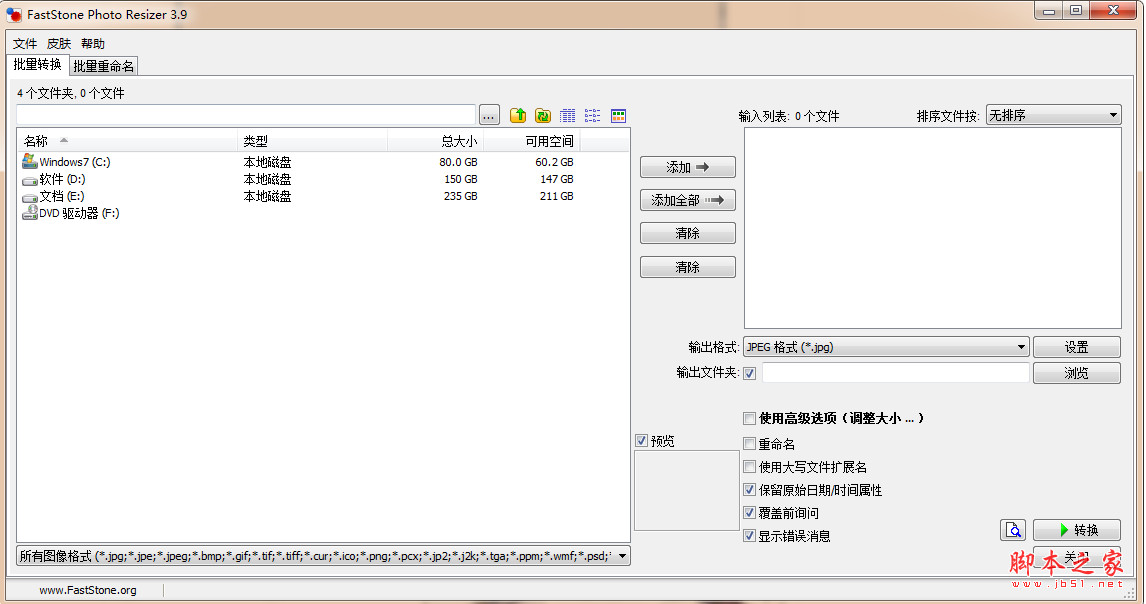Open 帮助 menu
Viewport: 1146px width, 604px height.
[x=93, y=44]
